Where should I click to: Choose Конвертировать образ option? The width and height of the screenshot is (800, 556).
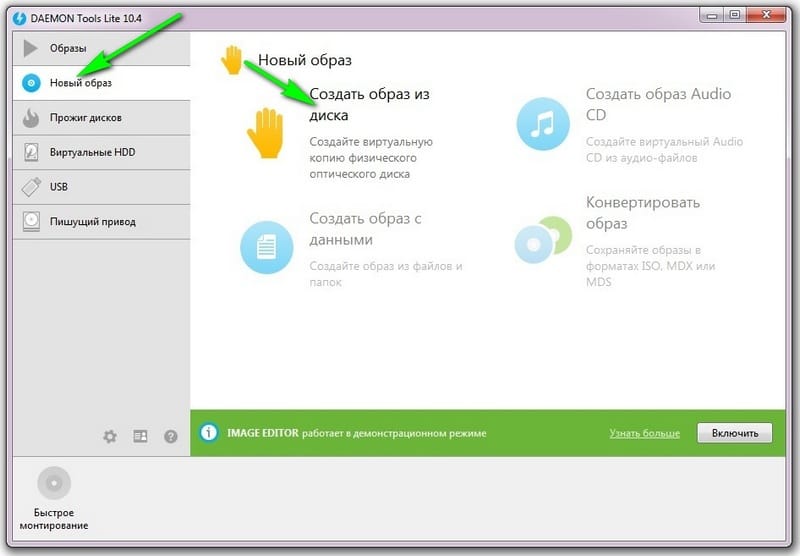pos(643,213)
